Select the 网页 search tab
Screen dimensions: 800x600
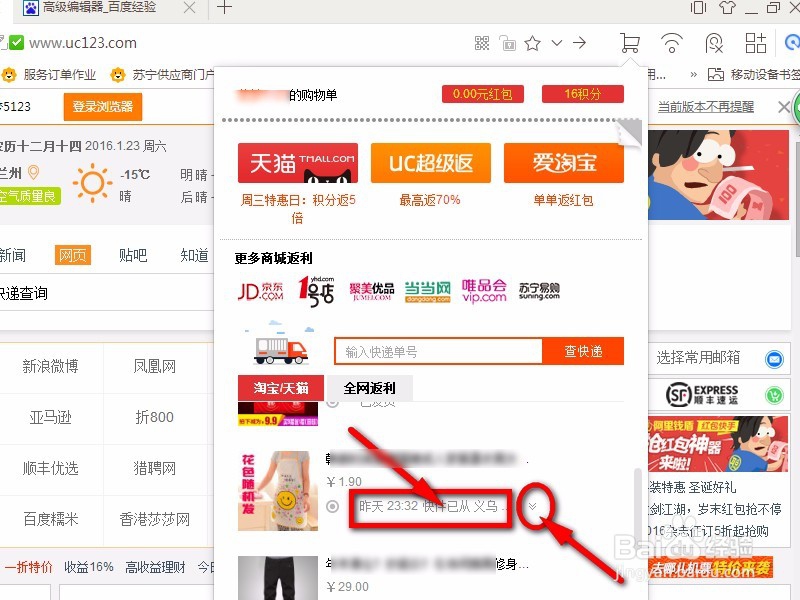click(x=72, y=255)
